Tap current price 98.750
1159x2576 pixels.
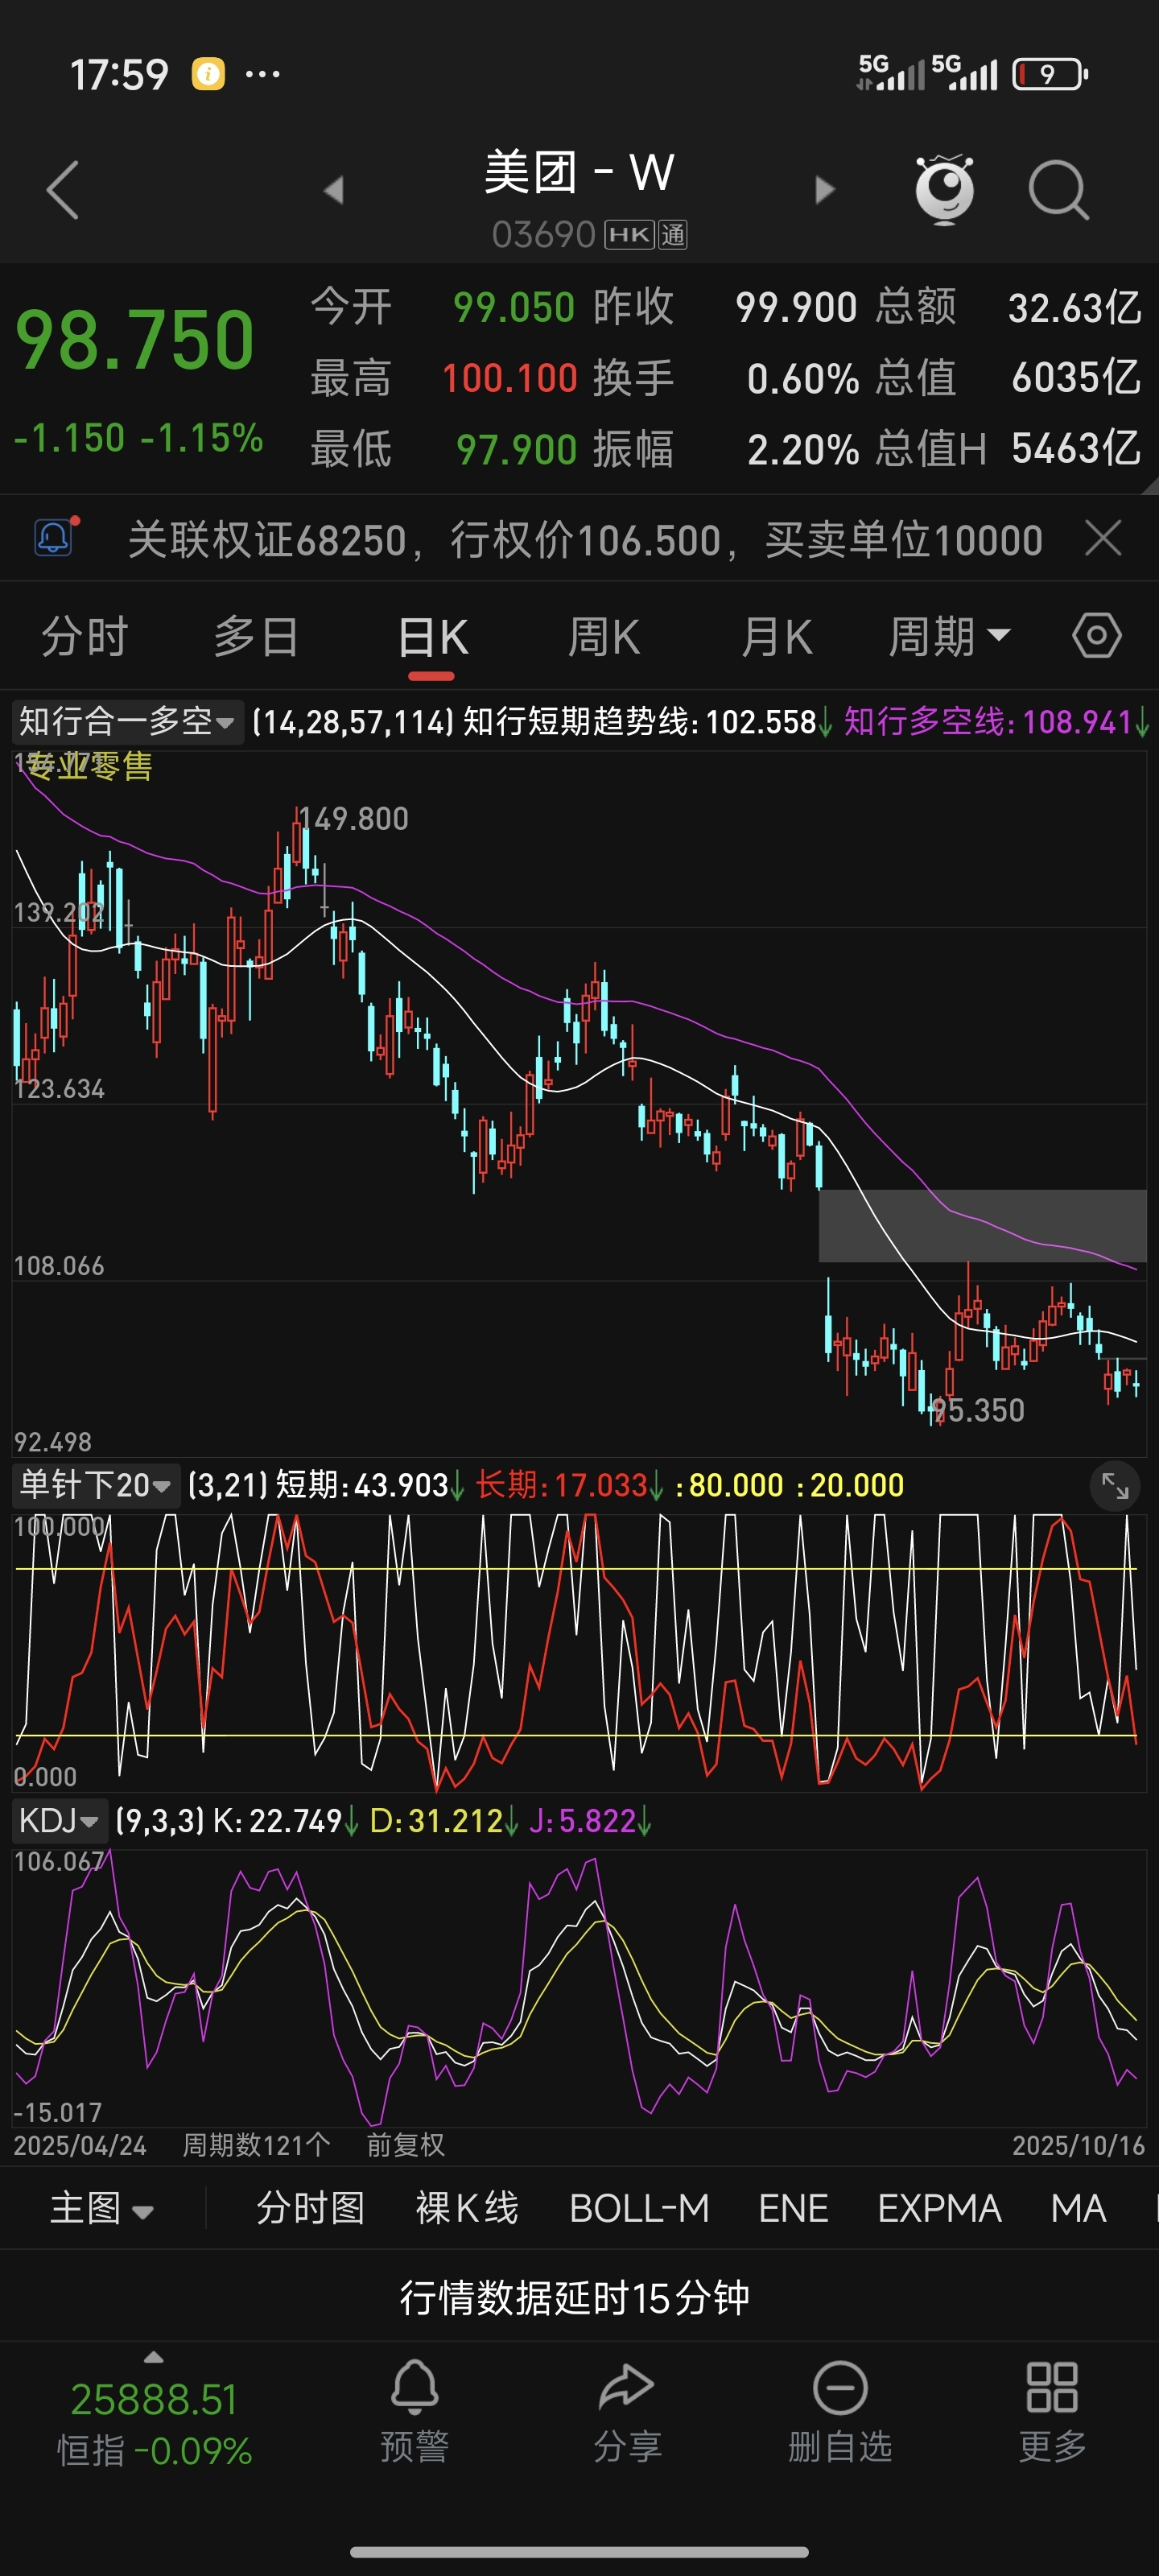[135, 340]
